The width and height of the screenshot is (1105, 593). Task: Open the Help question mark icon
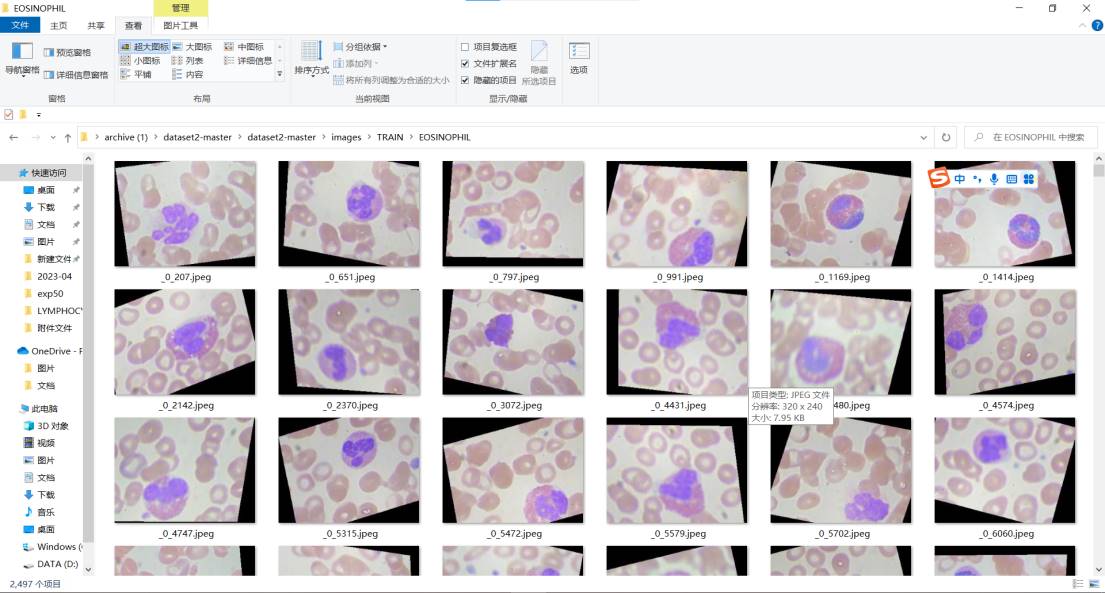pos(1097,25)
